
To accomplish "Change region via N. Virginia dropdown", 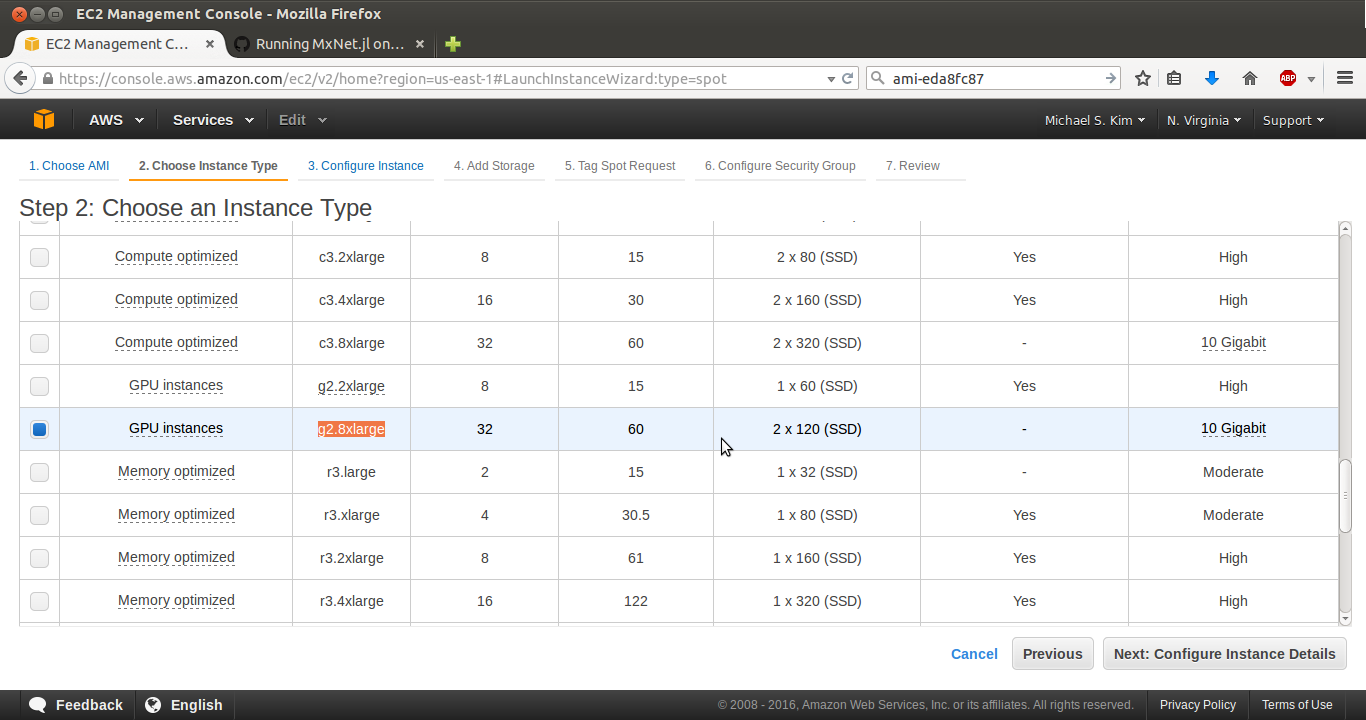I will [x=1204, y=120].
